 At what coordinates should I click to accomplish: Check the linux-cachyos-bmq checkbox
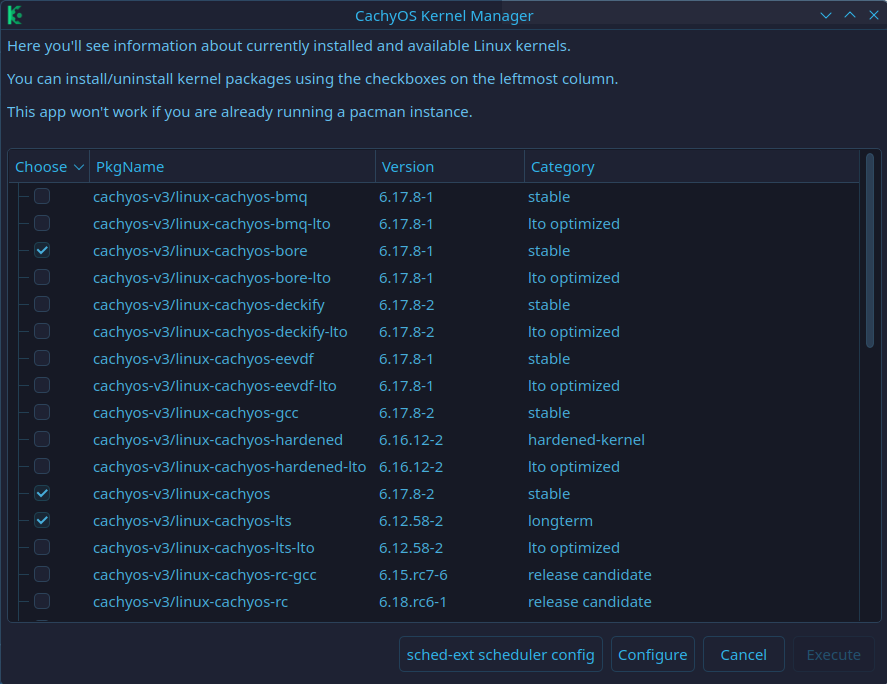42,196
